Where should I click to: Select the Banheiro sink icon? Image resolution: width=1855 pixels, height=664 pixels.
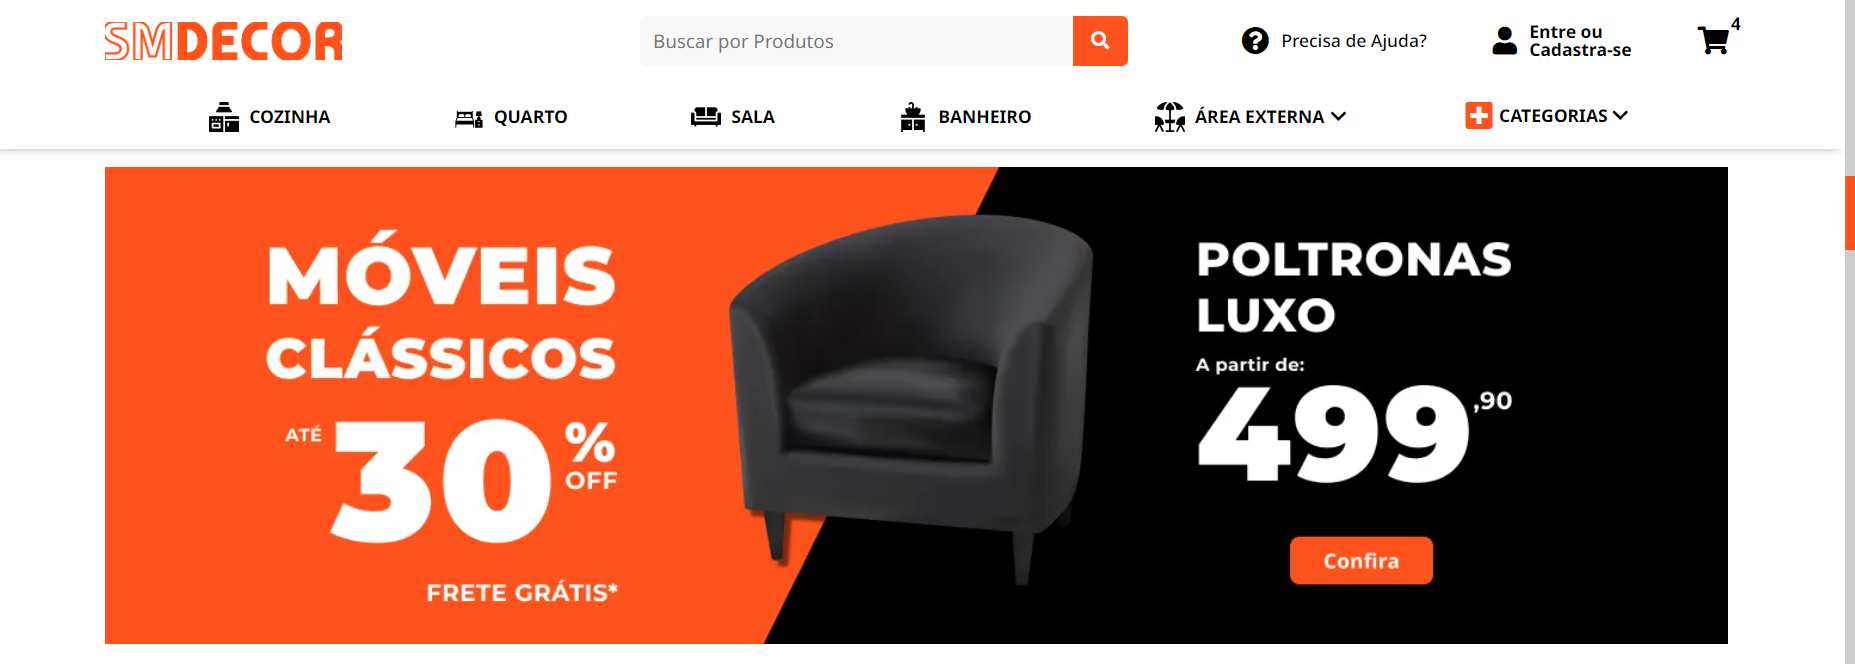913,117
